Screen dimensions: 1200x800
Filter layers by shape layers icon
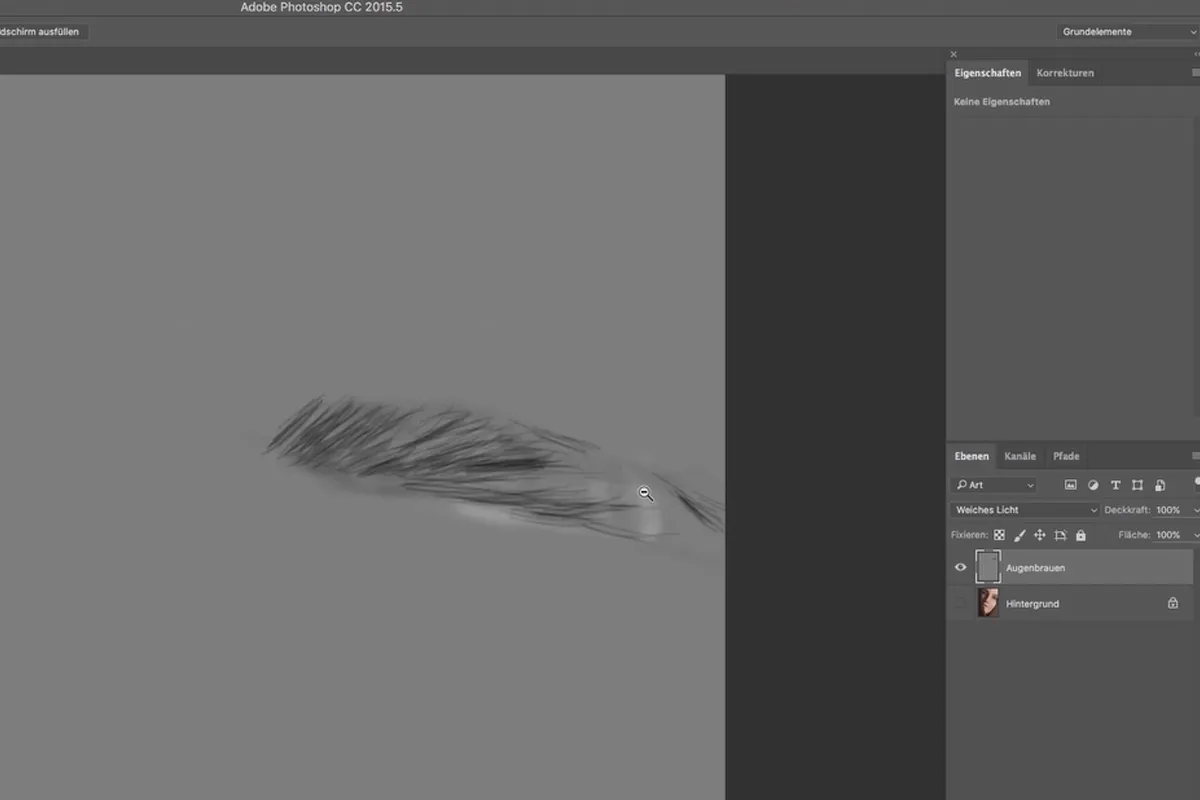pyautogui.click(x=1137, y=485)
